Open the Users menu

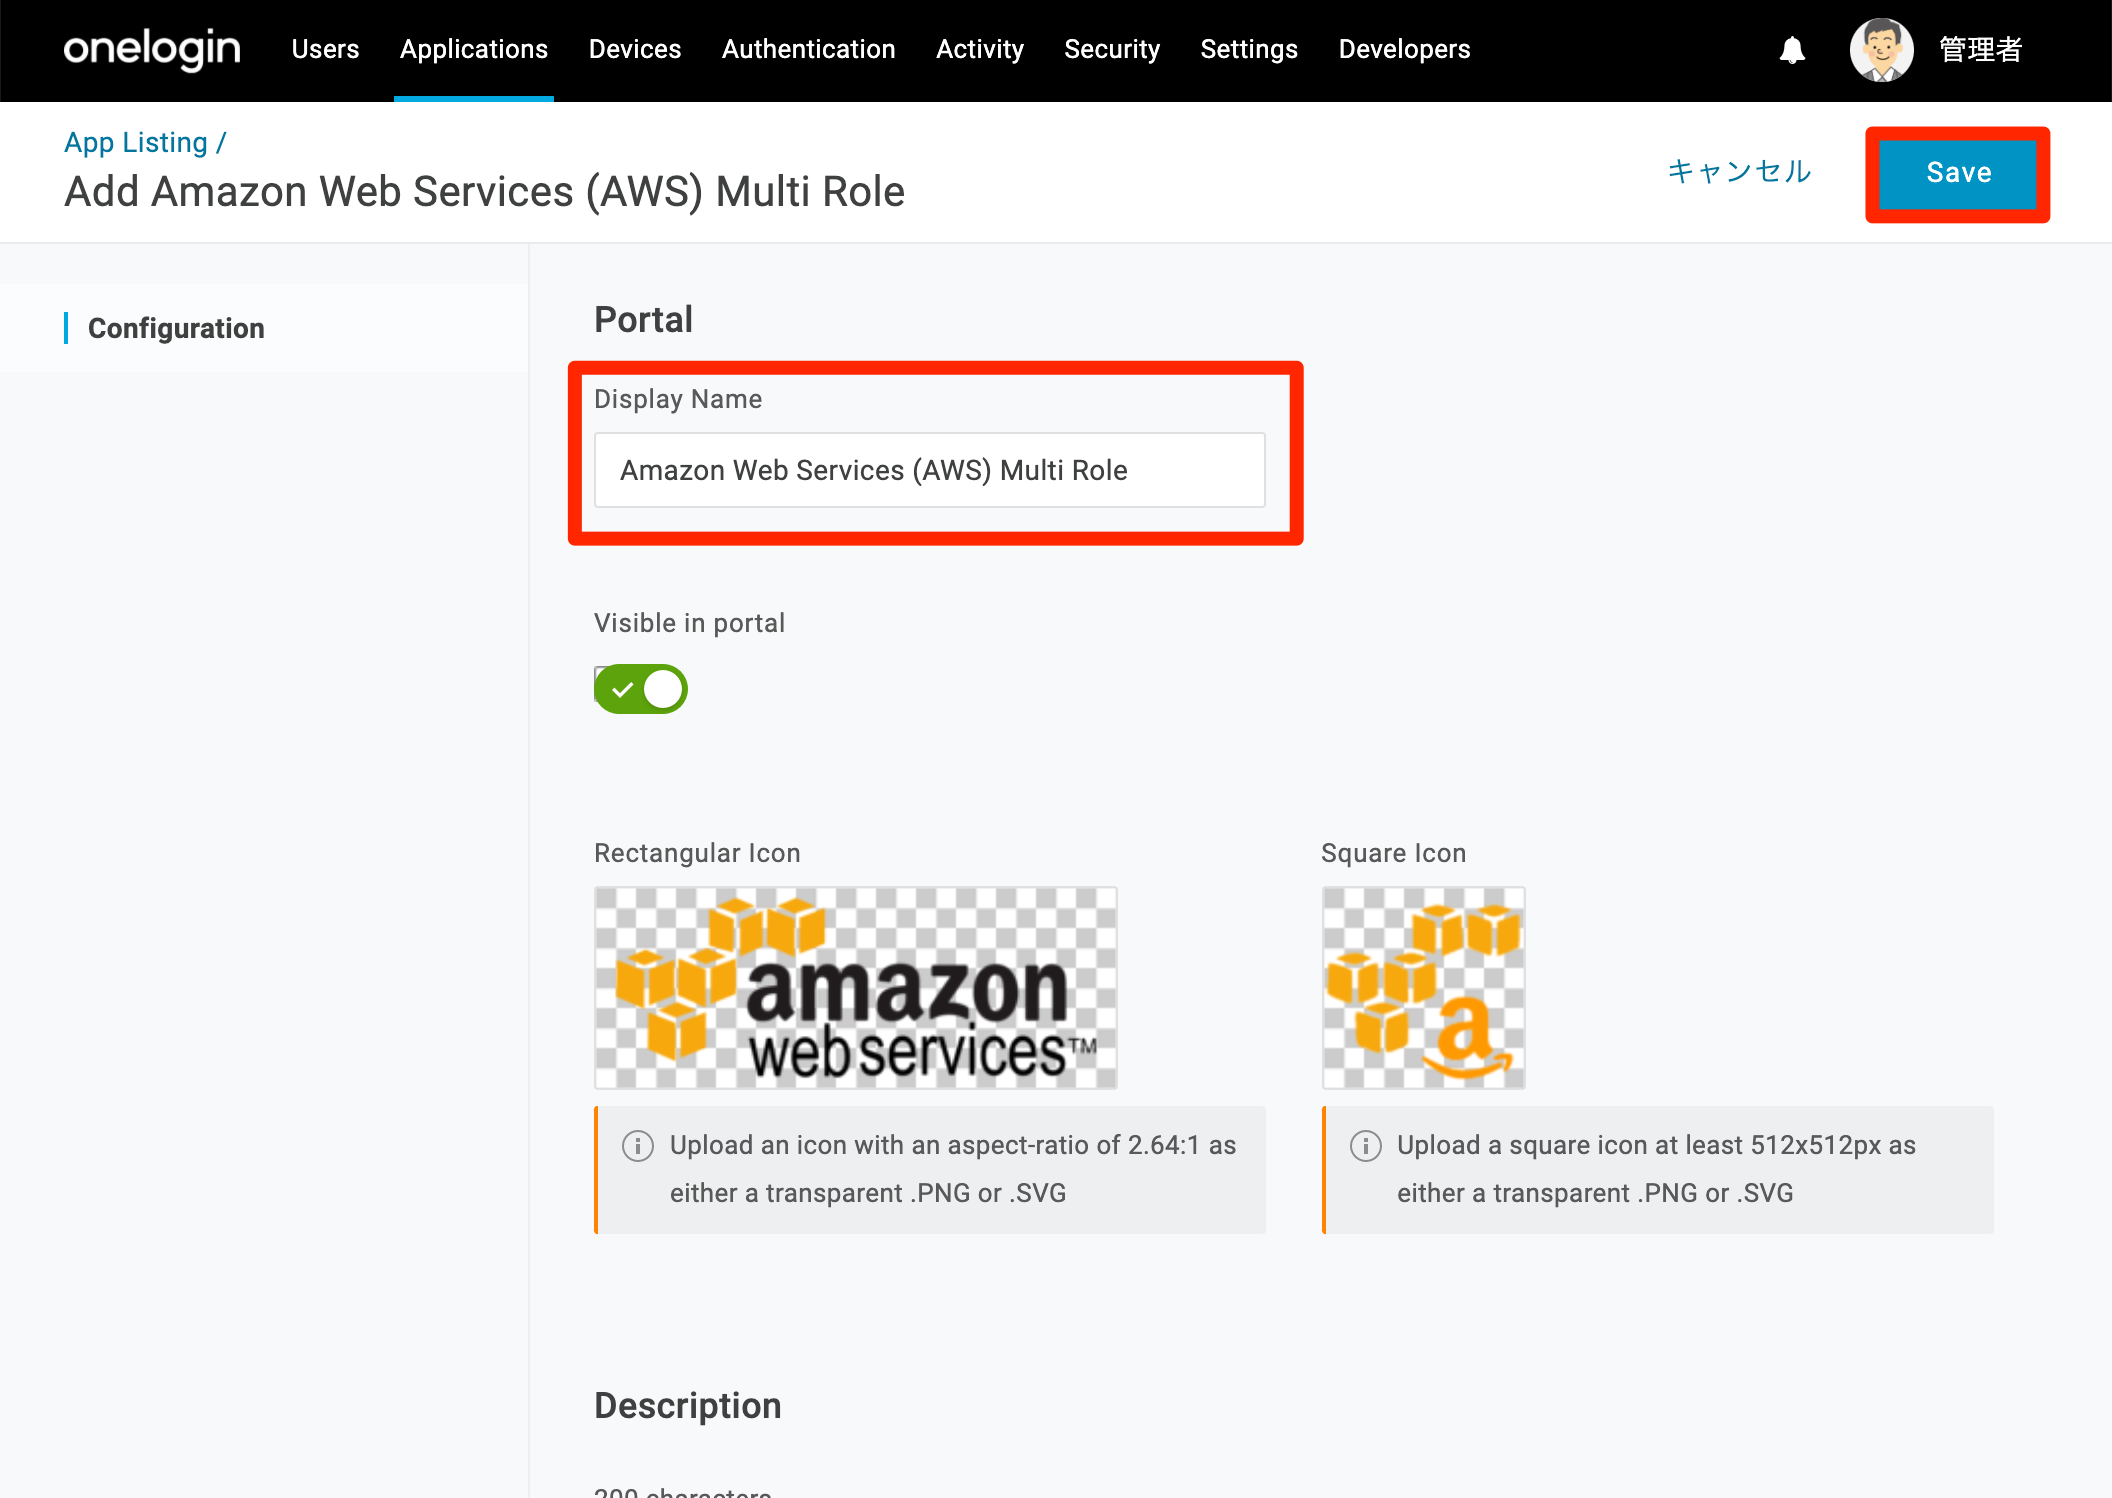pos(325,49)
